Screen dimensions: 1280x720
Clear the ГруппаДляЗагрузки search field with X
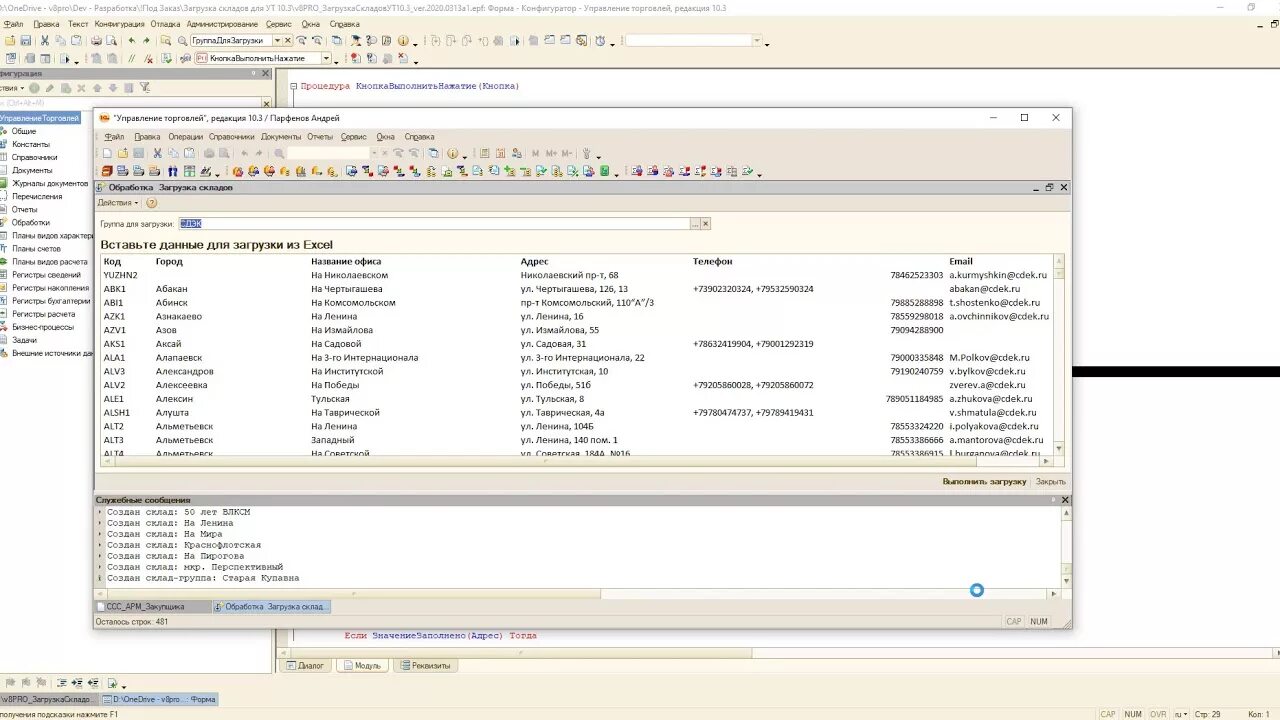(x=288, y=41)
